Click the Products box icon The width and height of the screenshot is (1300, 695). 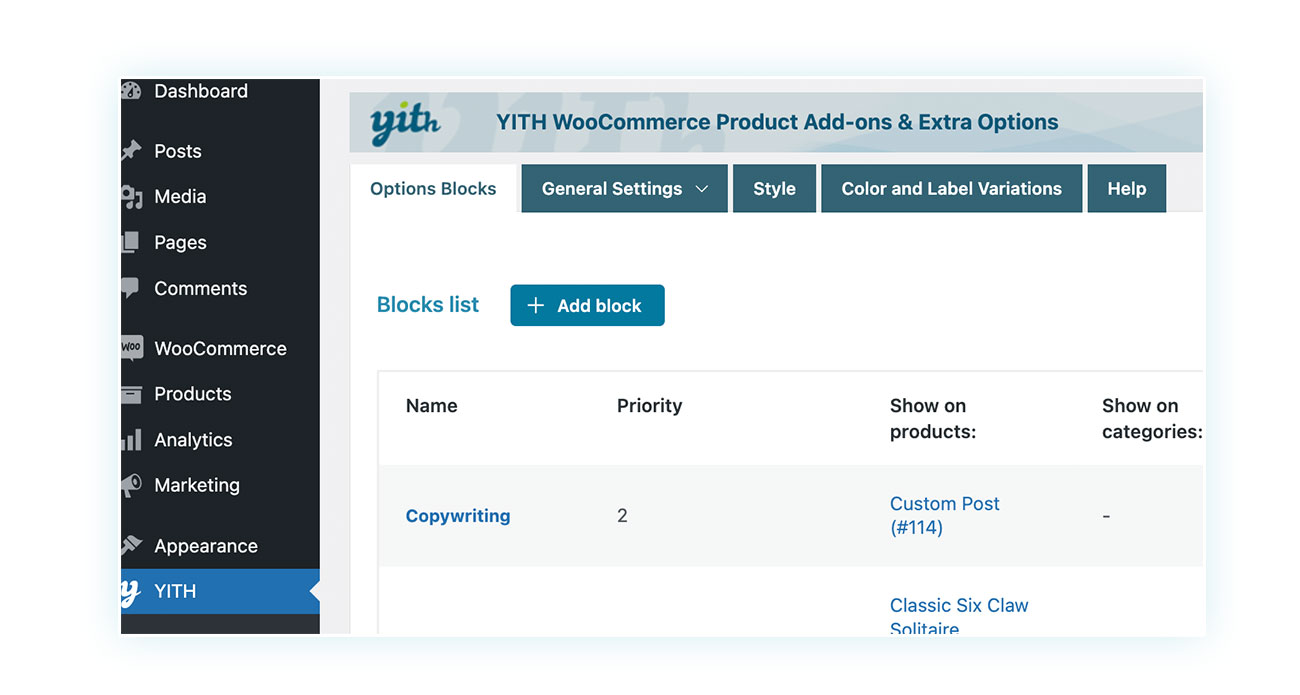point(131,394)
